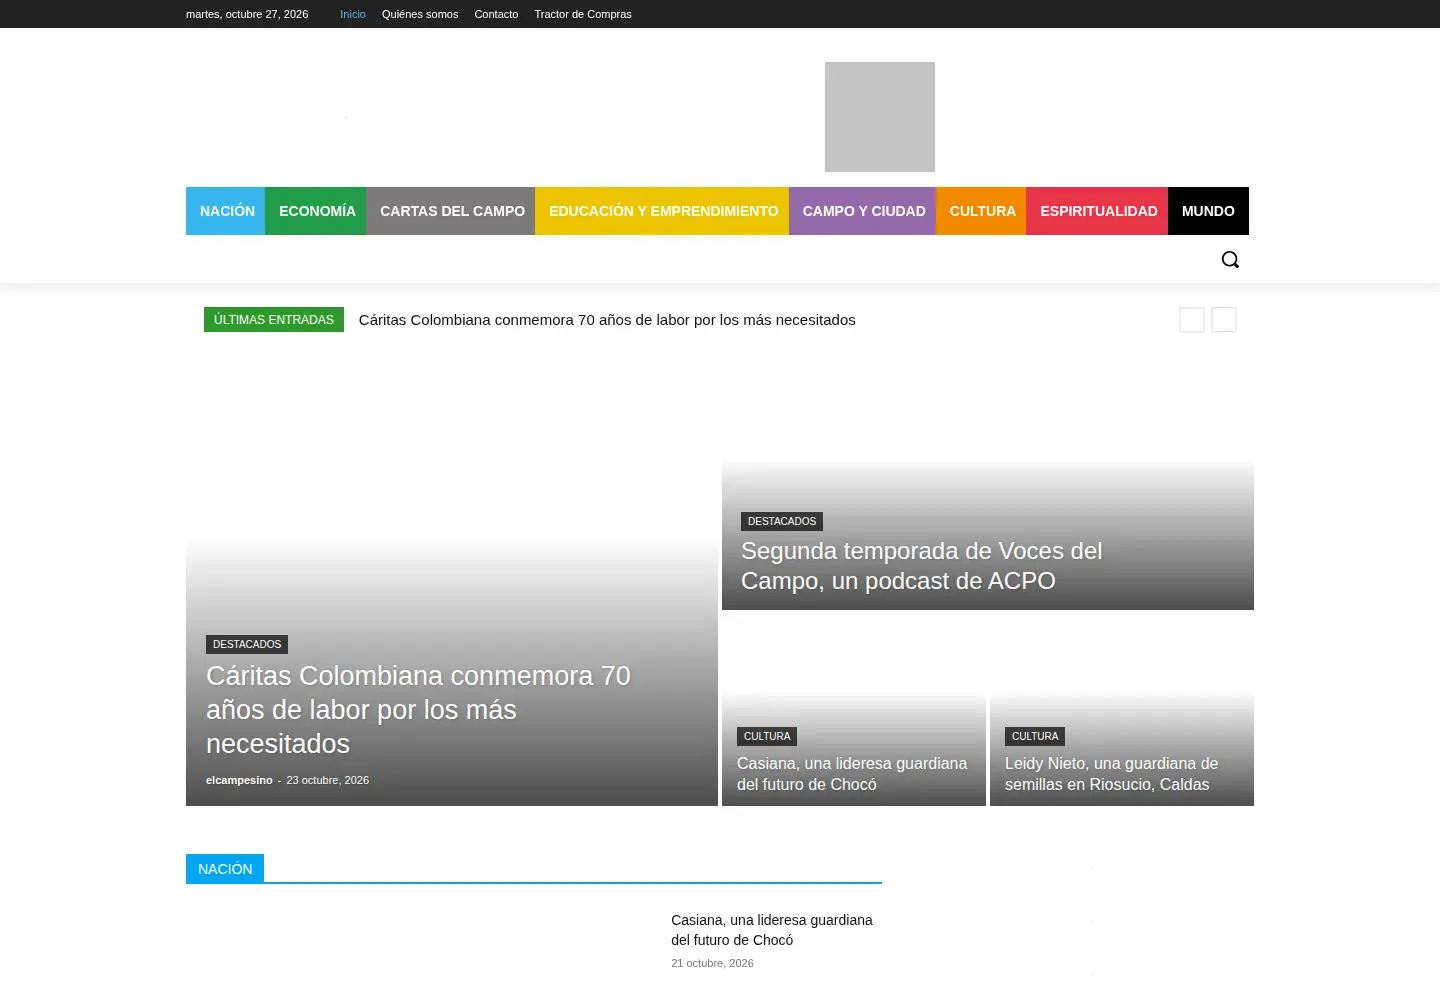
Task: Click the date martes, octubre 27, 2026
Action: [247, 14]
